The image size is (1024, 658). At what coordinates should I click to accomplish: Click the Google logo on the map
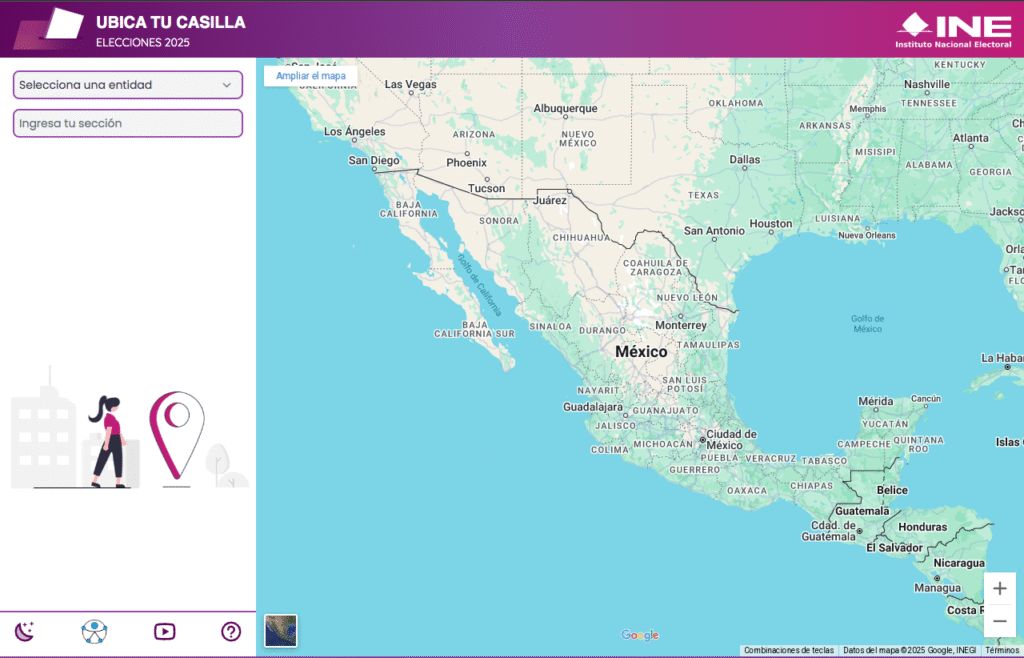coord(640,635)
